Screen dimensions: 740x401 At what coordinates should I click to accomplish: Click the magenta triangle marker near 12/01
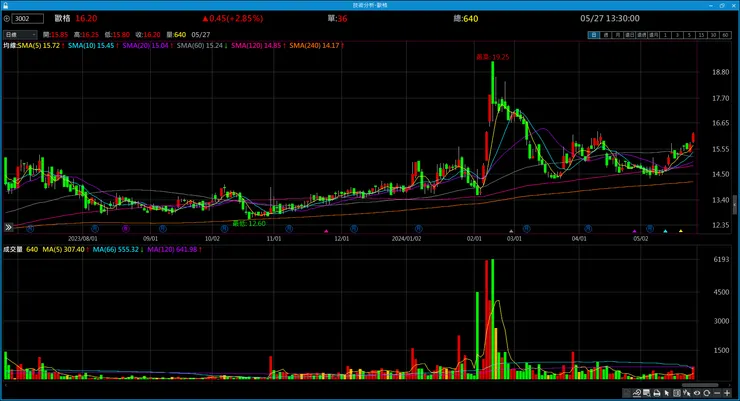[x=326, y=231]
